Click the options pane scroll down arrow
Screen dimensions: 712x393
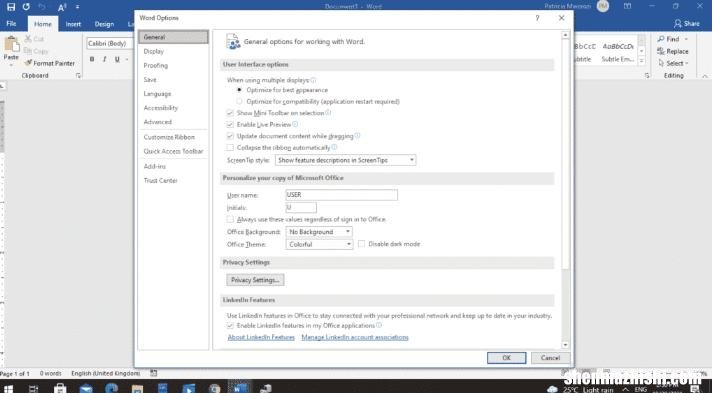[565, 345]
